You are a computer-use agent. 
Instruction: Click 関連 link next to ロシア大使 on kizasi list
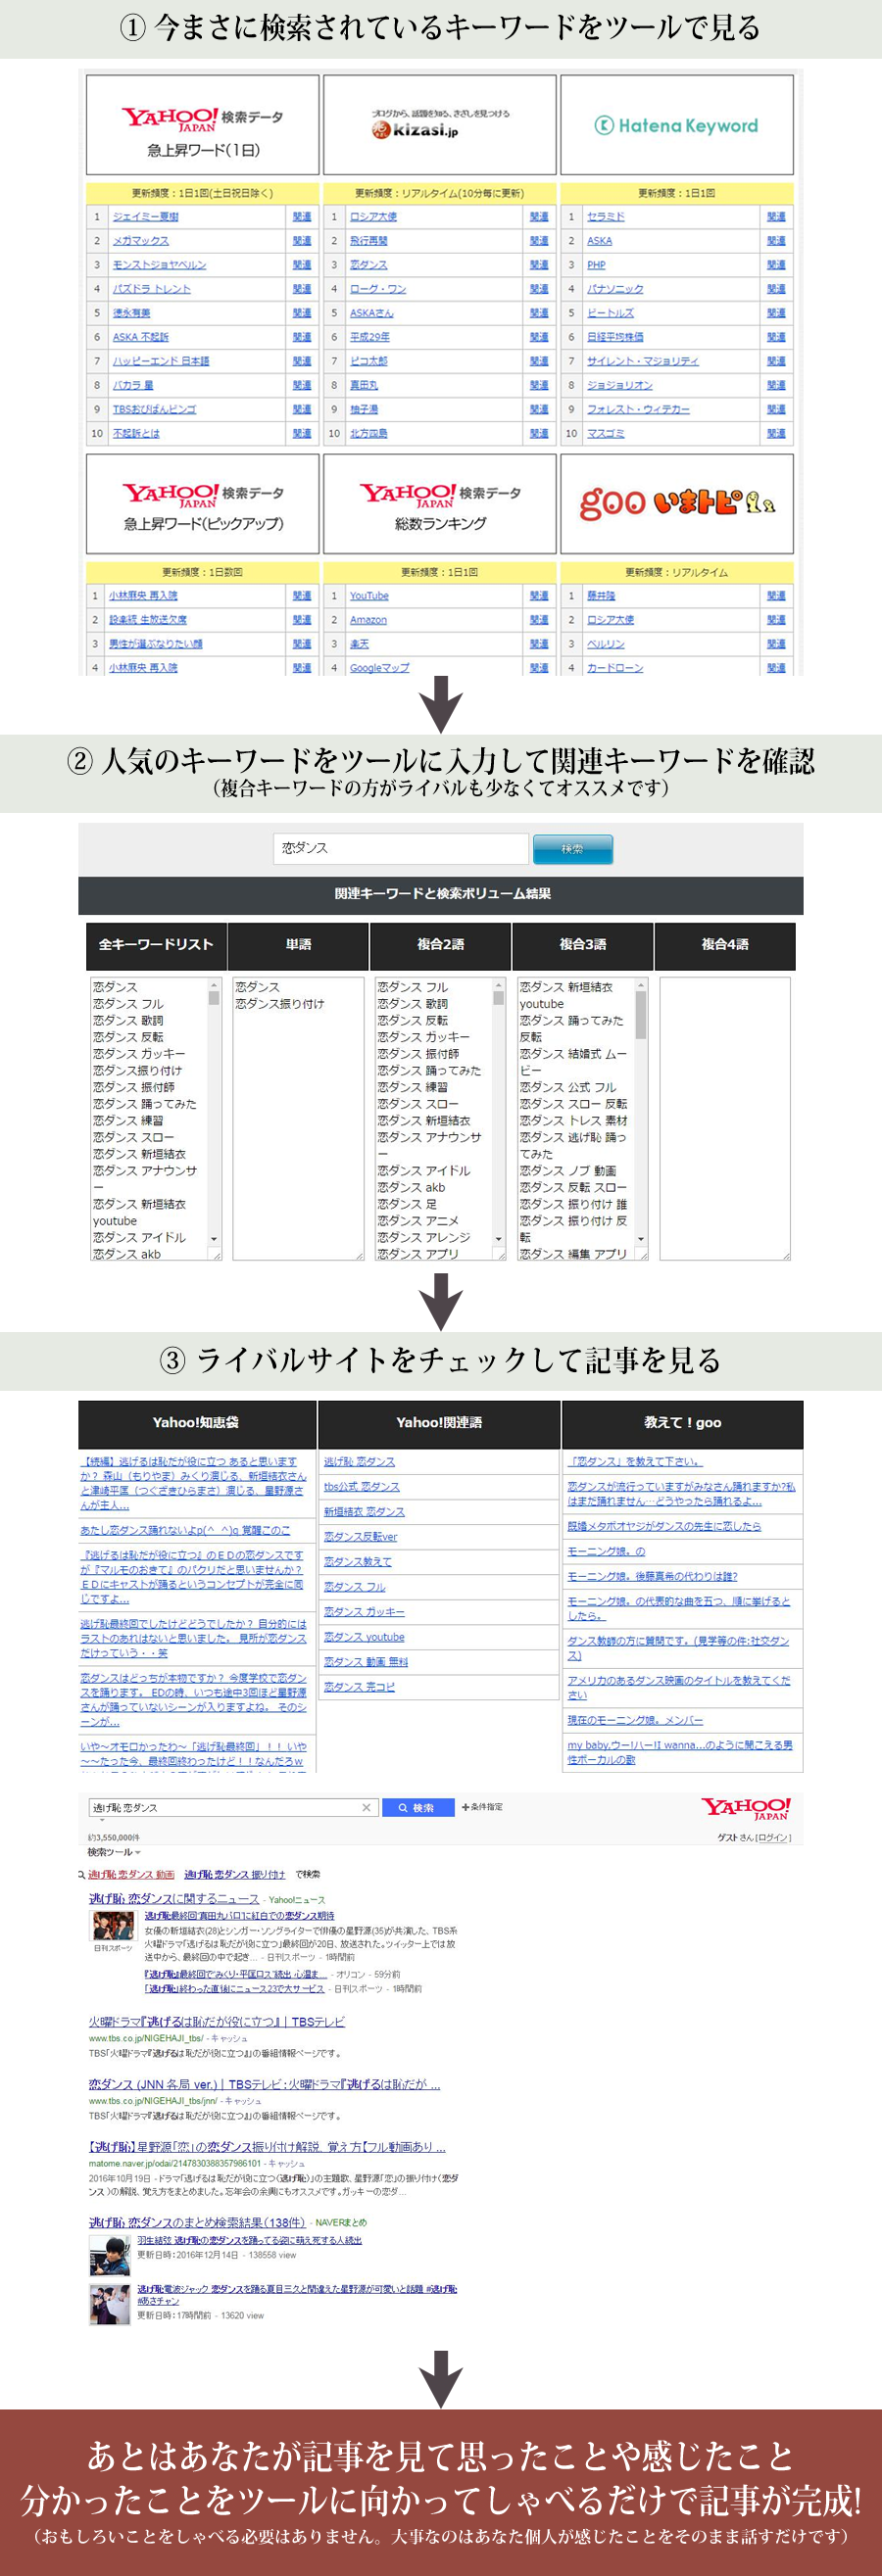click(539, 217)
